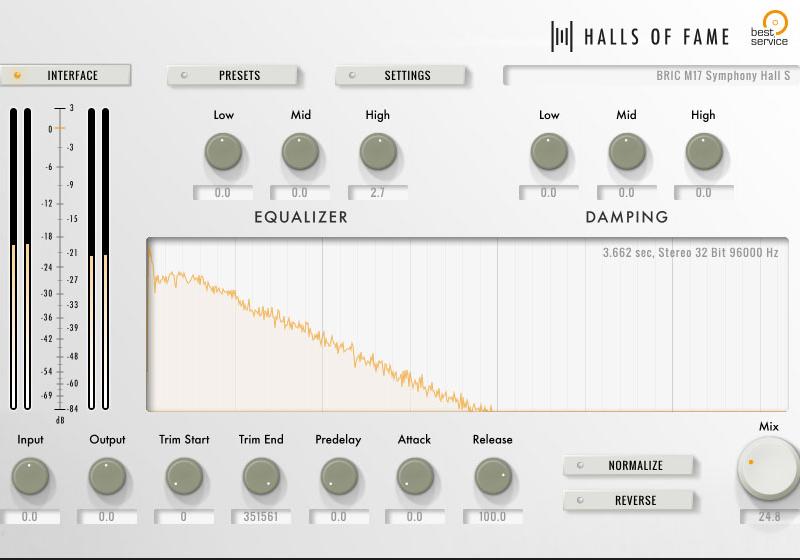Image resolution: width=800 pixels, height=560 pixels.
Task: Enable the Reverse option
Action: pos(627,500)
